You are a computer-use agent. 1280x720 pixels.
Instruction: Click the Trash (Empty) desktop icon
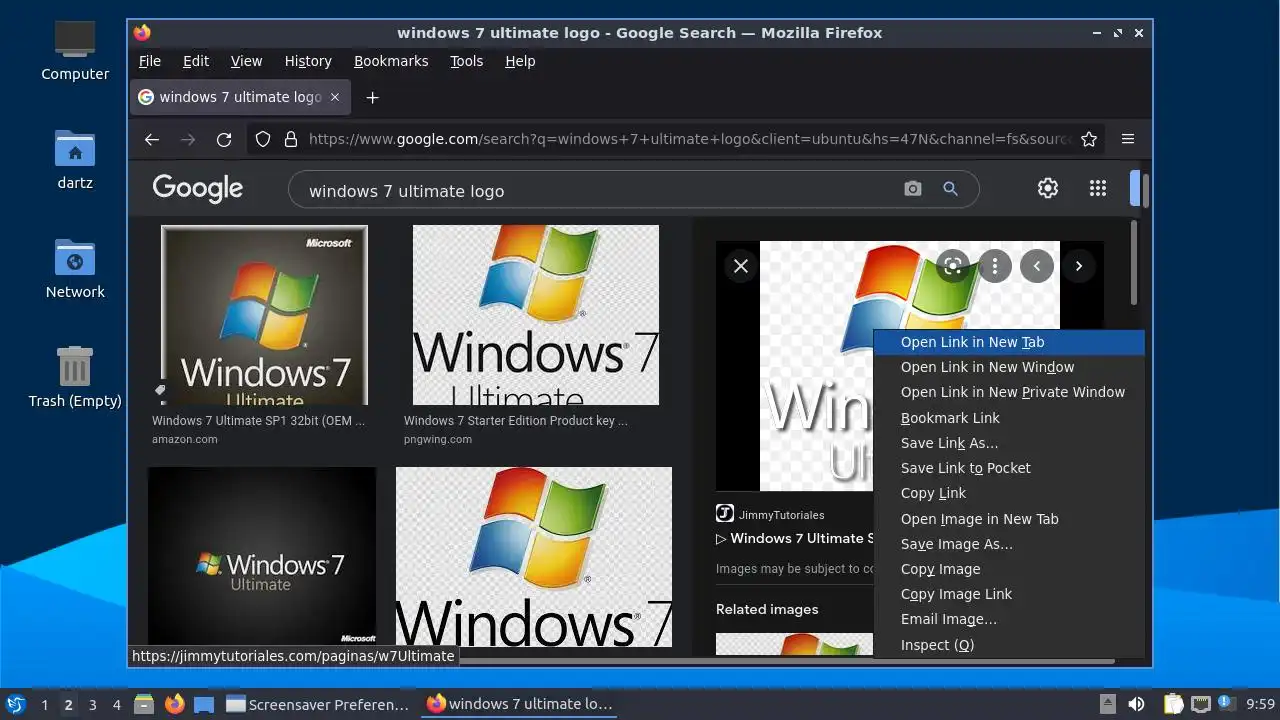click(75, 376)
